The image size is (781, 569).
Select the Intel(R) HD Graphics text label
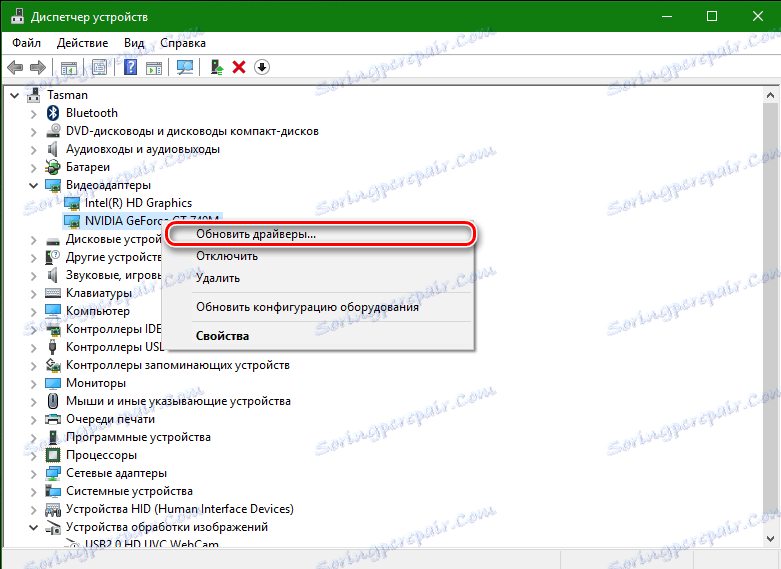(x=138, y=203)
